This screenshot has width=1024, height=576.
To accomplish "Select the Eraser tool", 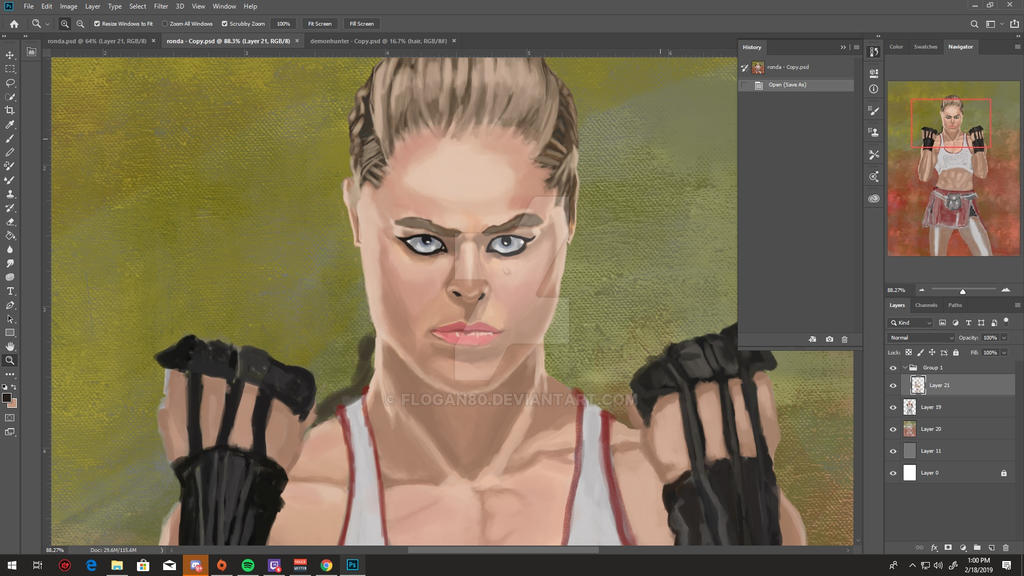I will [x=10, y=222].
